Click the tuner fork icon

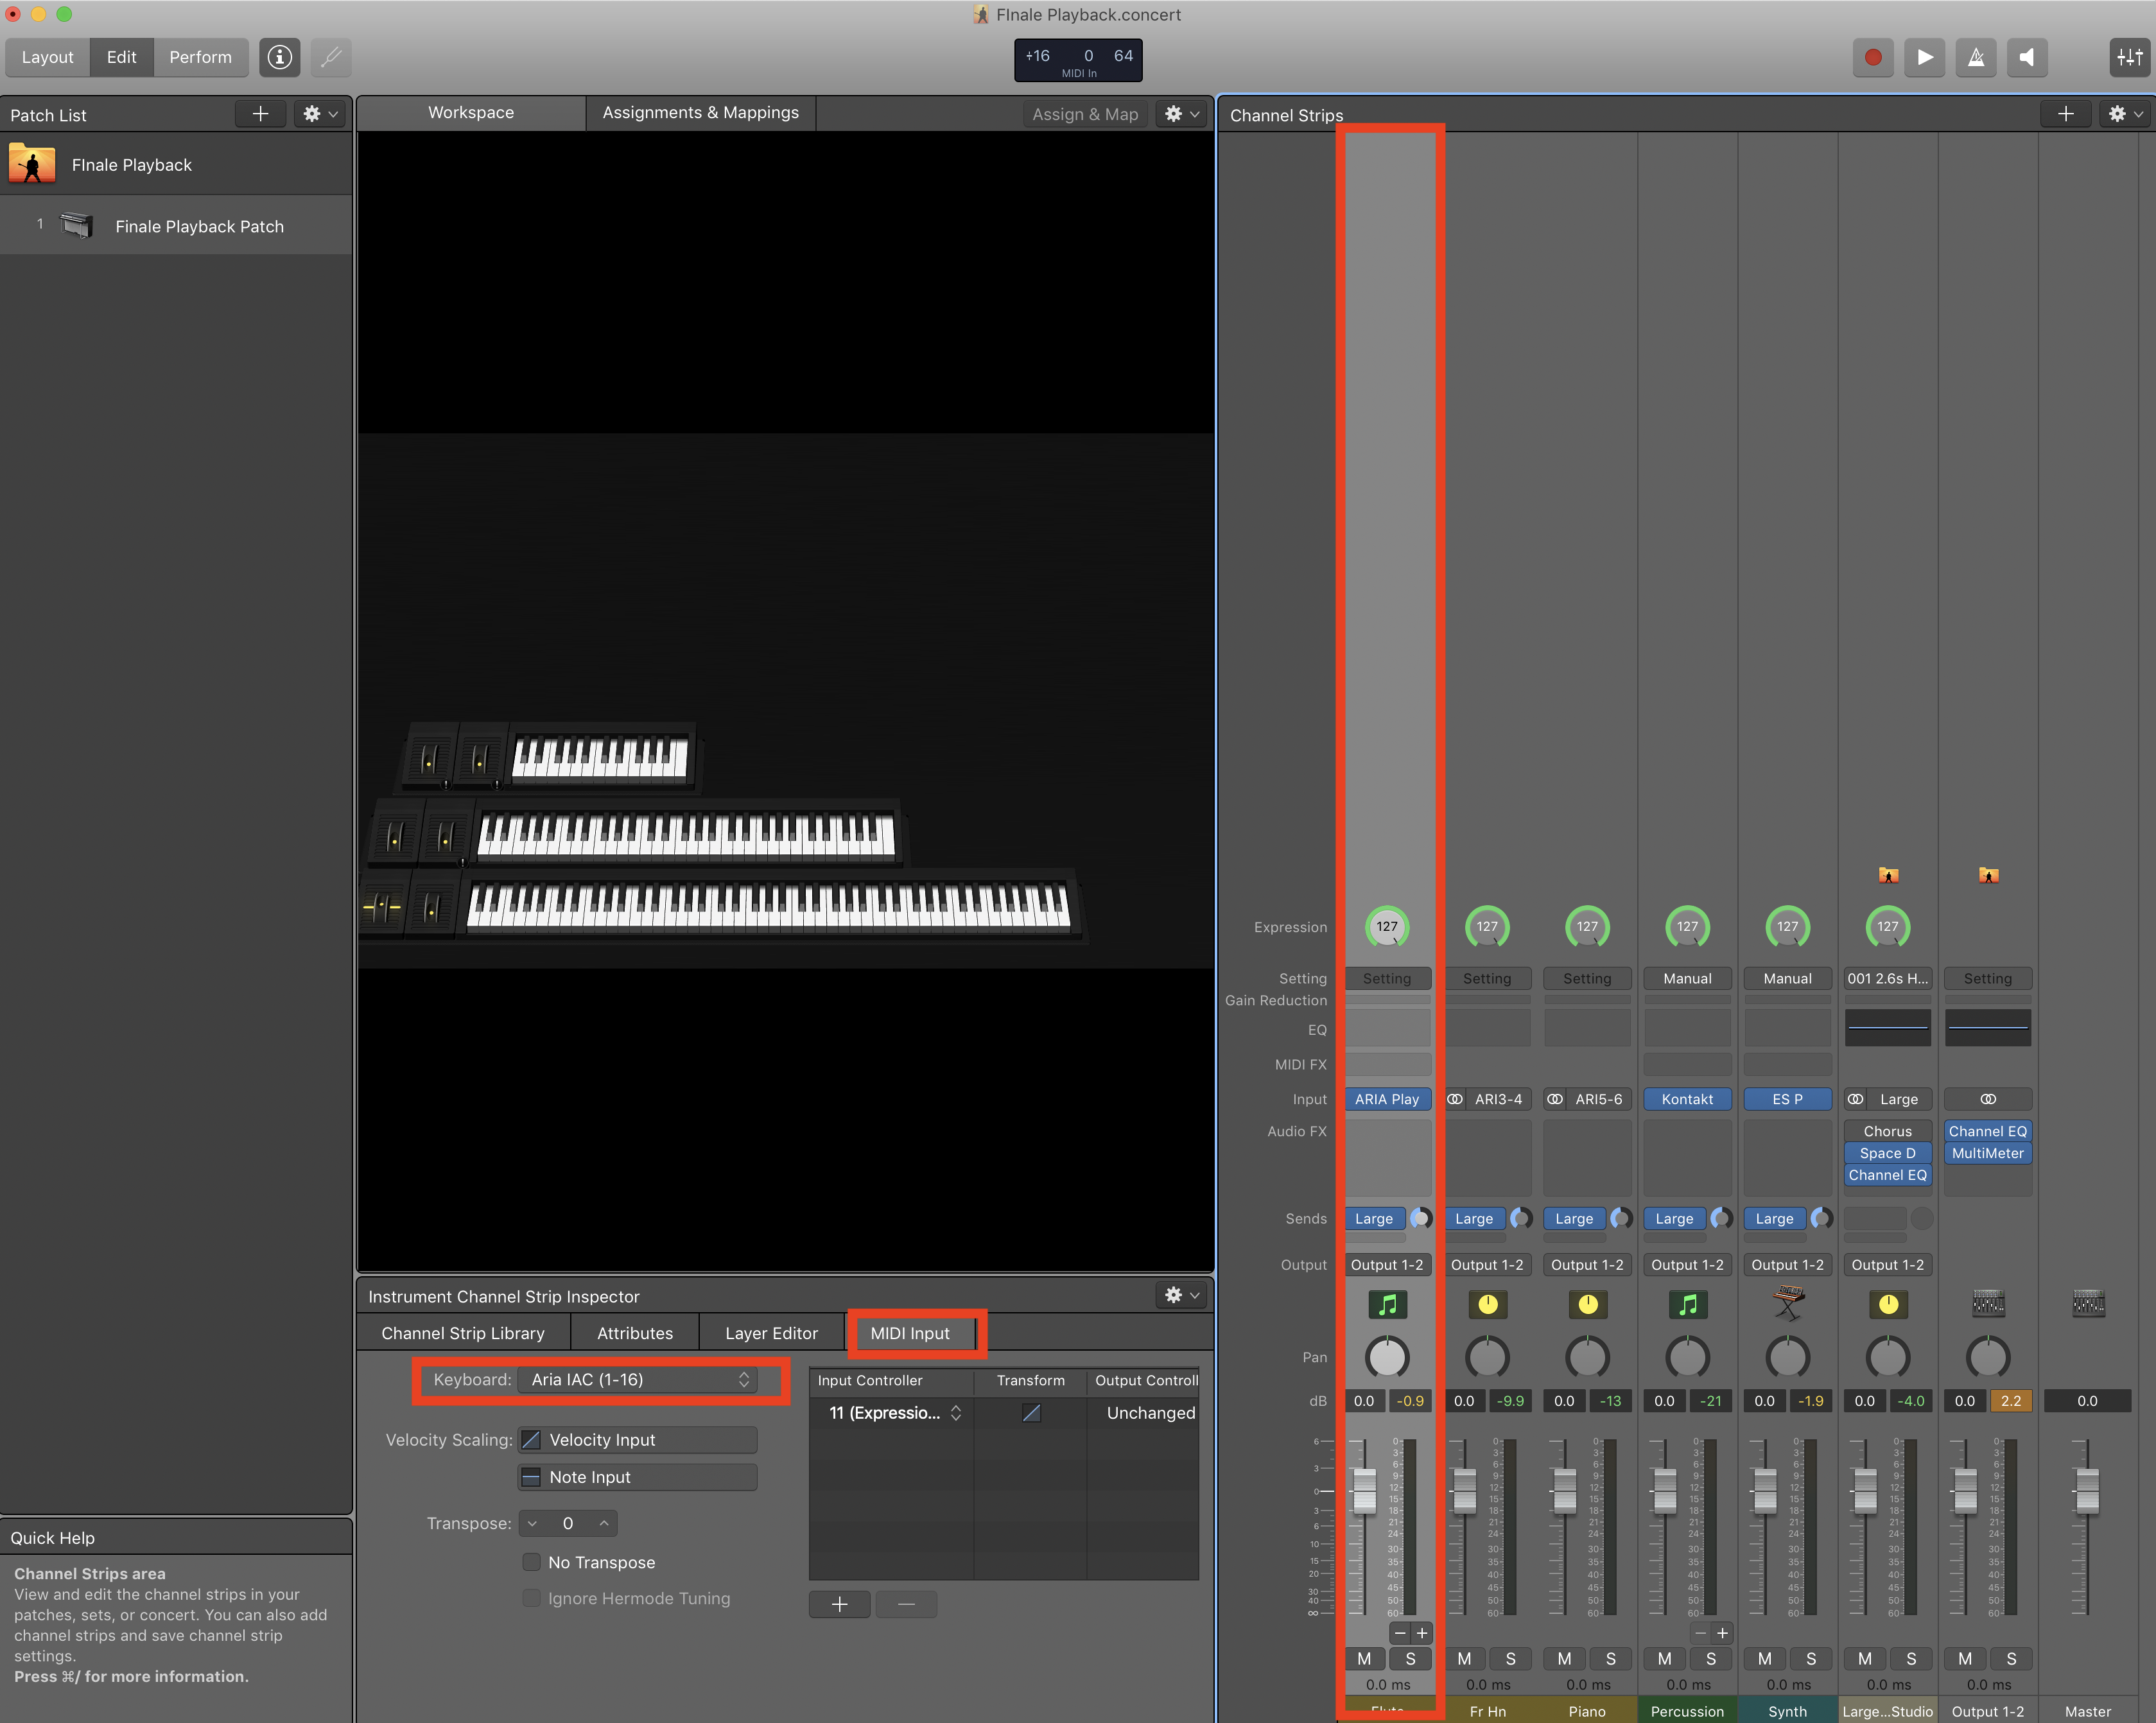click(331, 57)
